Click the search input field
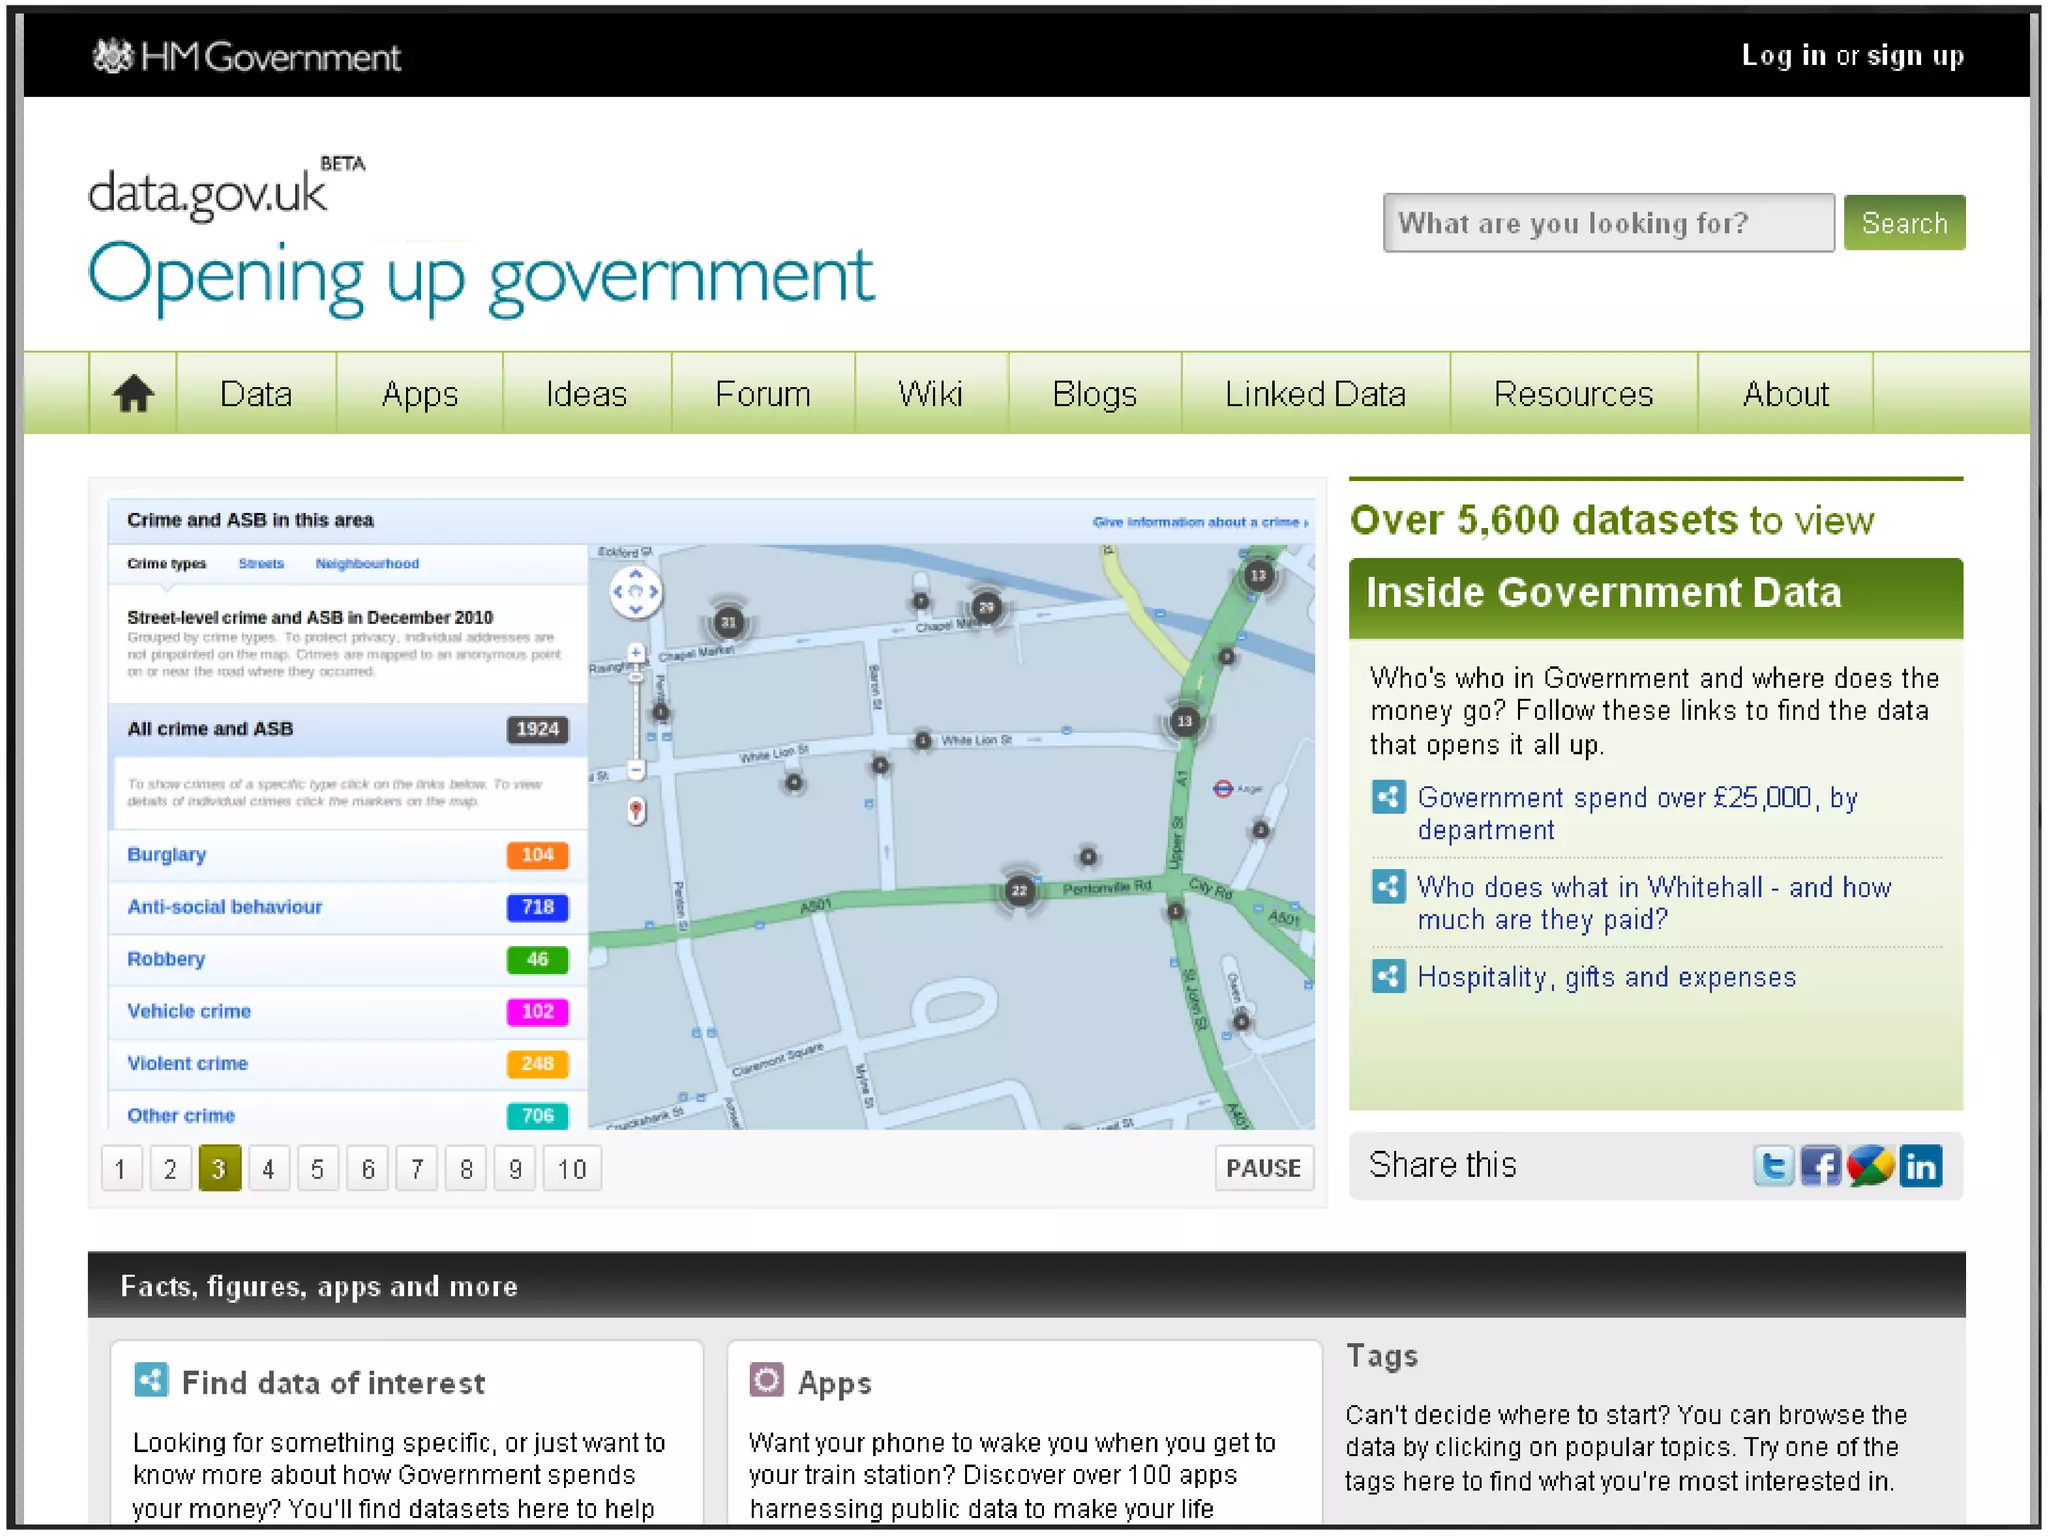 coord(1607,222)
